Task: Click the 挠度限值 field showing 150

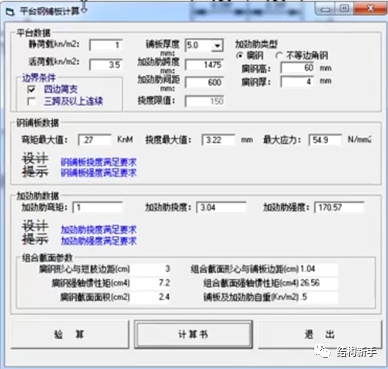Action: pos(204,101)
